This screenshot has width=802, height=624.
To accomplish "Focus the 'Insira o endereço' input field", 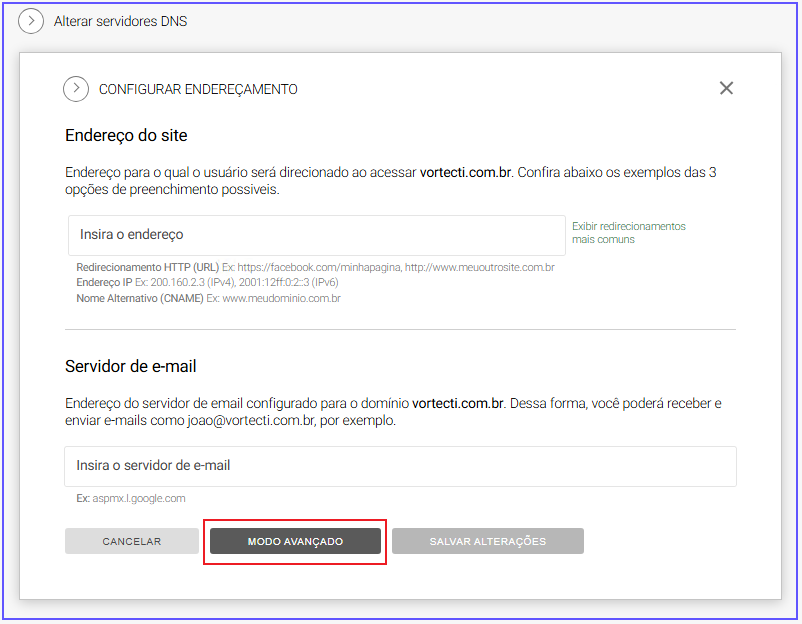I will [317, 235].
